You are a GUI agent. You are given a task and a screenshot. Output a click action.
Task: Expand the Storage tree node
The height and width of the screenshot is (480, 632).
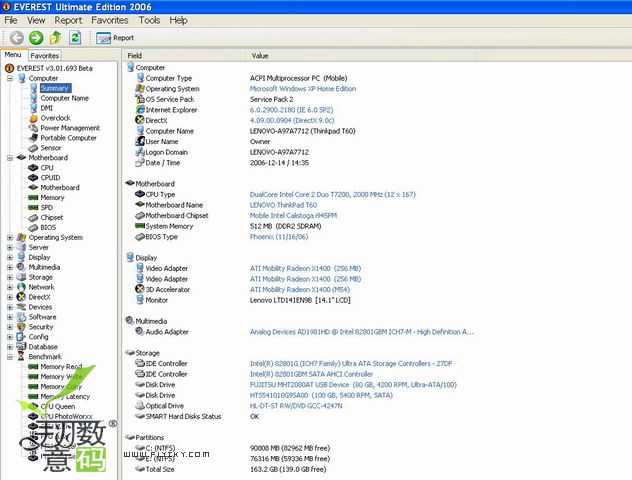(10, 277)
